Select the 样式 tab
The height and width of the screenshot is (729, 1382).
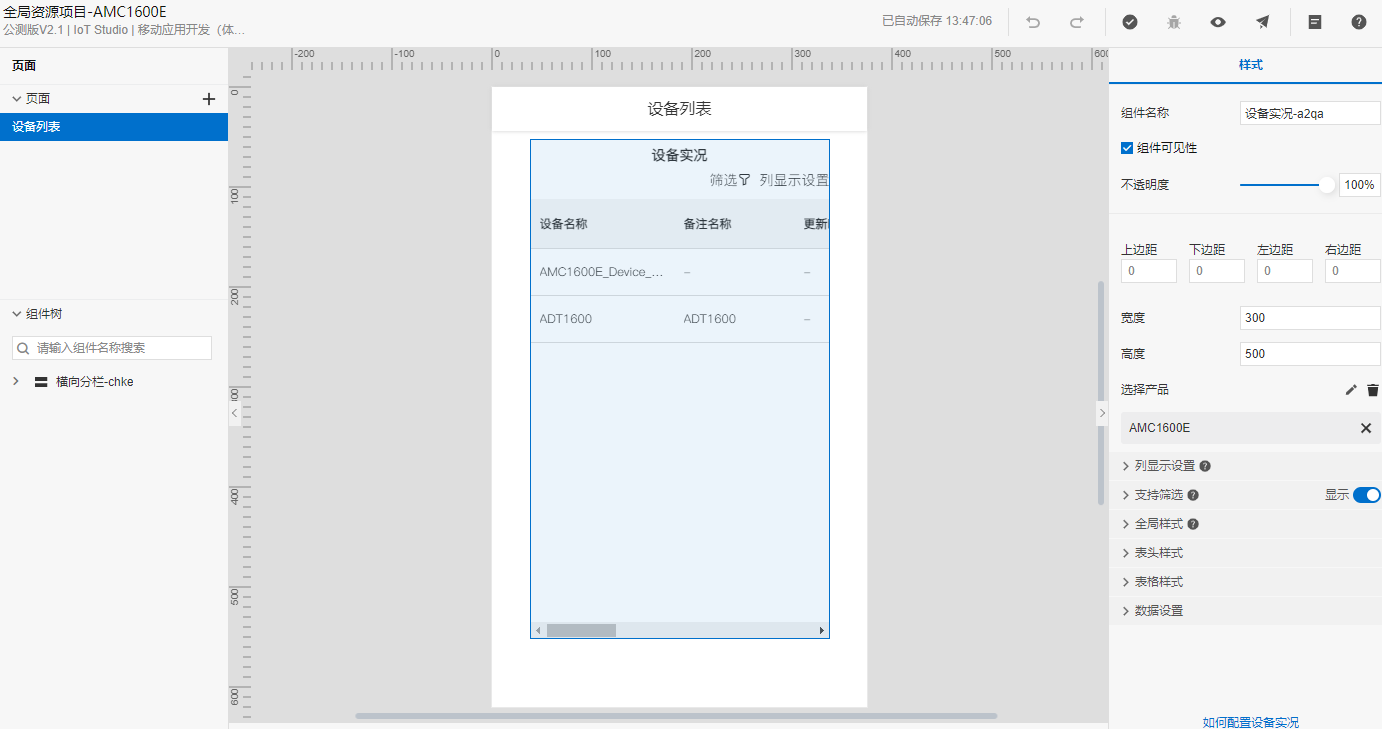(1250, 65)
